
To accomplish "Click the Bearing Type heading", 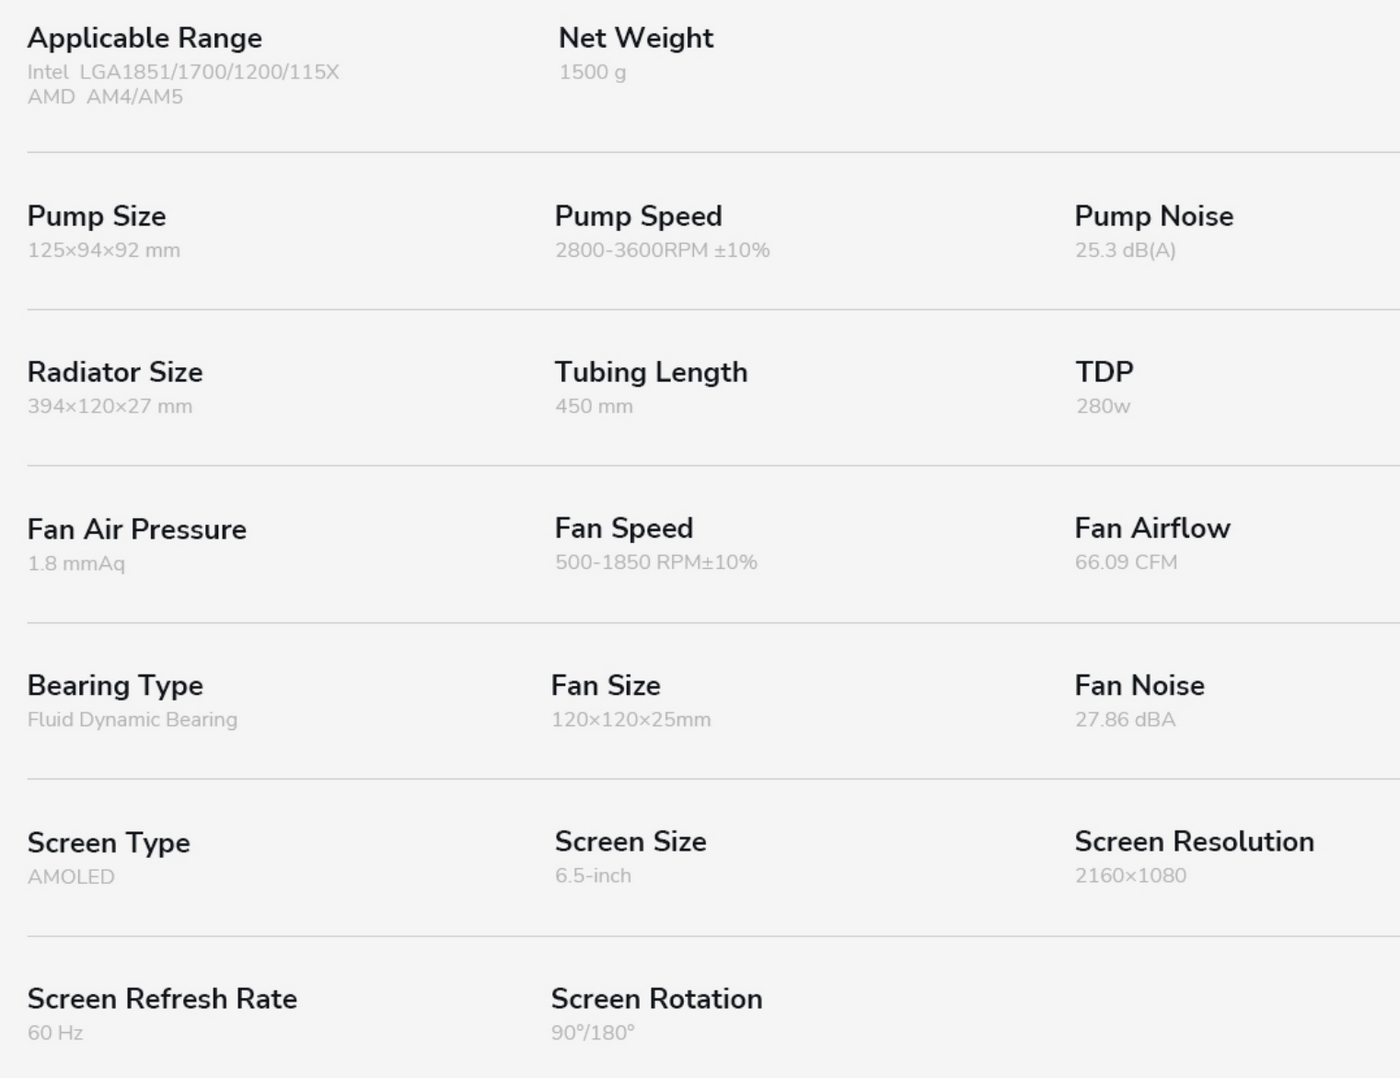I will tap(115, 686).
